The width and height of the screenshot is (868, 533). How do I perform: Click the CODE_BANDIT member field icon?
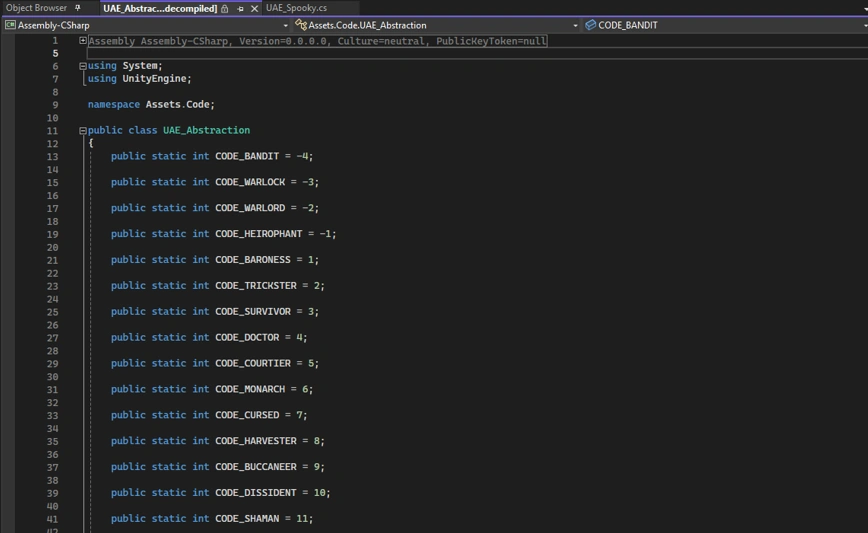click(x=590, y=25)
